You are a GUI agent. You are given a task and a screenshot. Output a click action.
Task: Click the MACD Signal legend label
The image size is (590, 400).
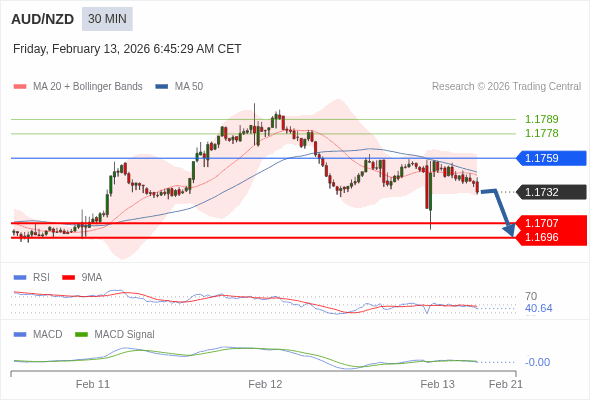pyautogui.click(x=125, y=335)
